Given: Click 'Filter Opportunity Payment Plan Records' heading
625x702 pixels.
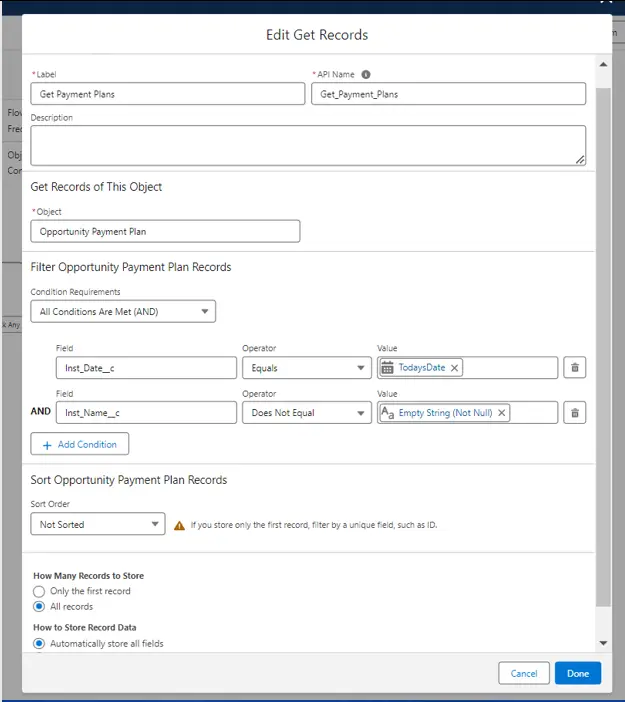Looking at the screenshot, I should (131, 267).
